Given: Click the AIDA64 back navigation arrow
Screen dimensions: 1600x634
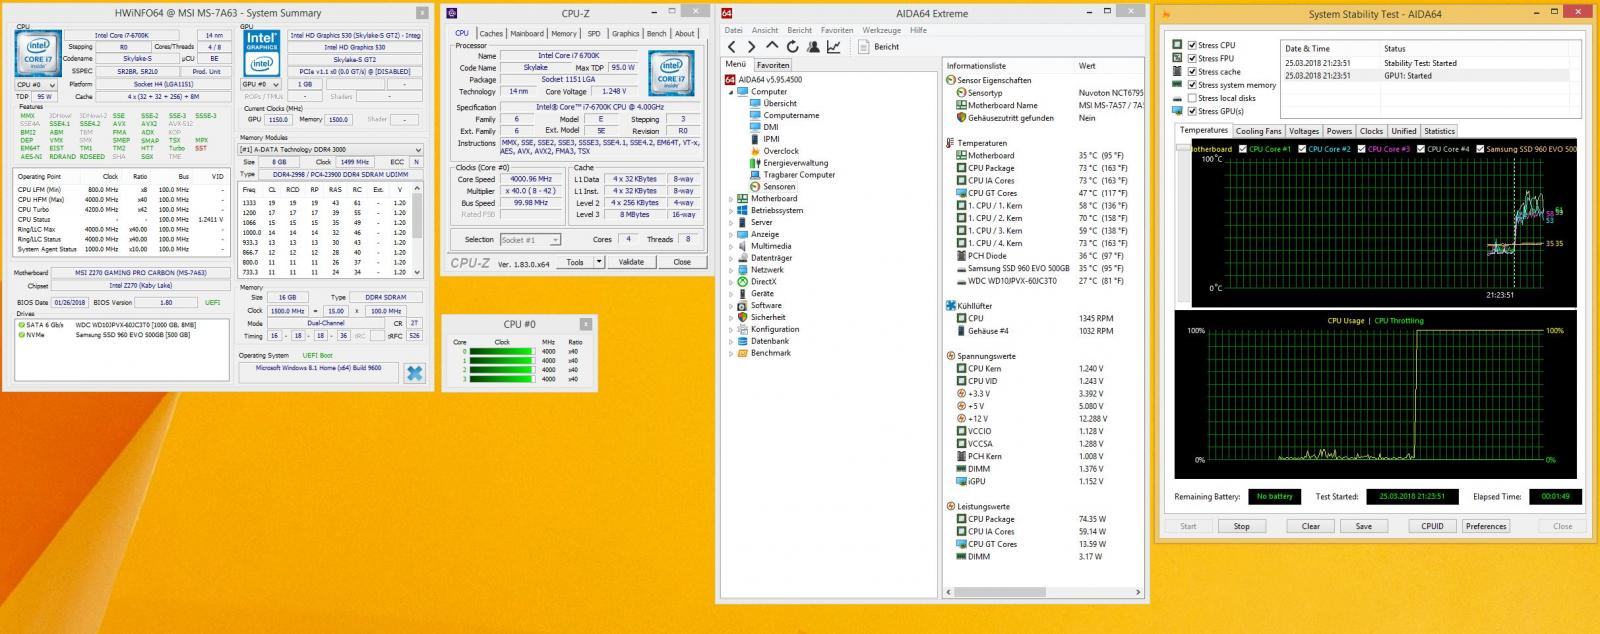Looking at the screenshot, I should (732, 47).
